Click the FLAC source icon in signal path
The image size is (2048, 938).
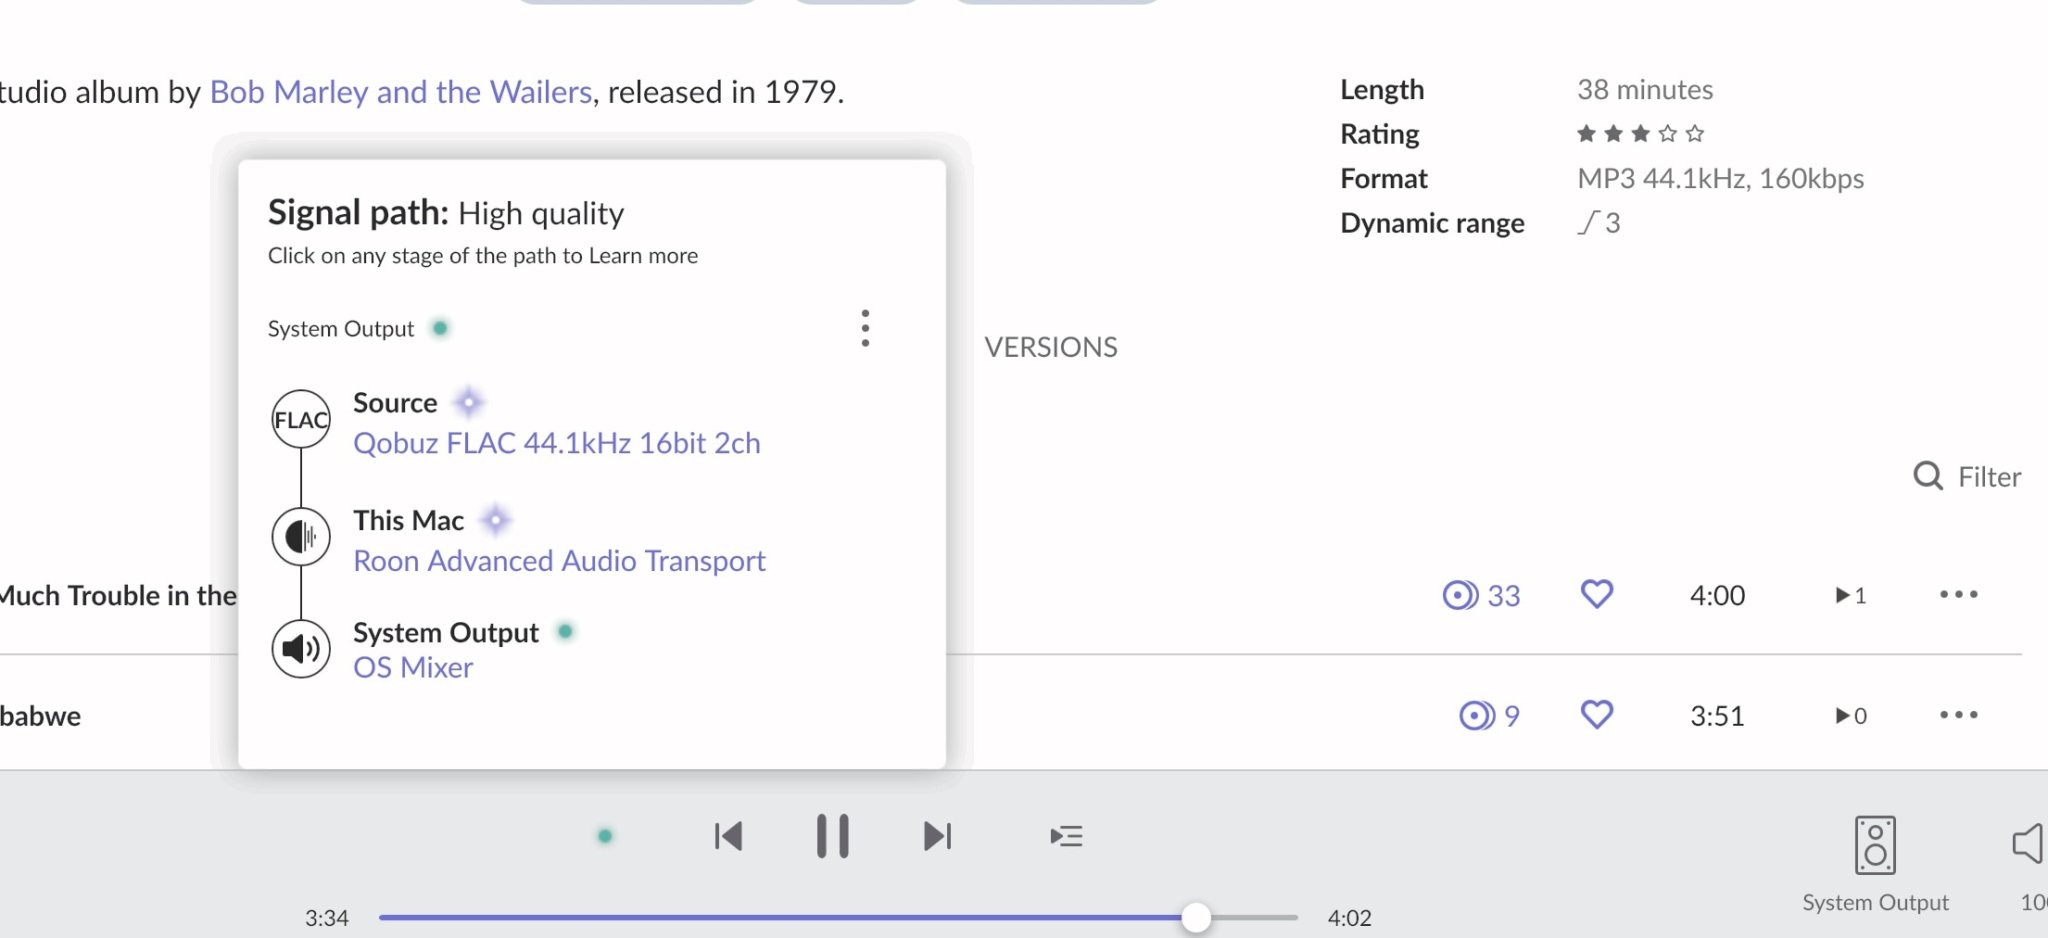pos(301,419)
